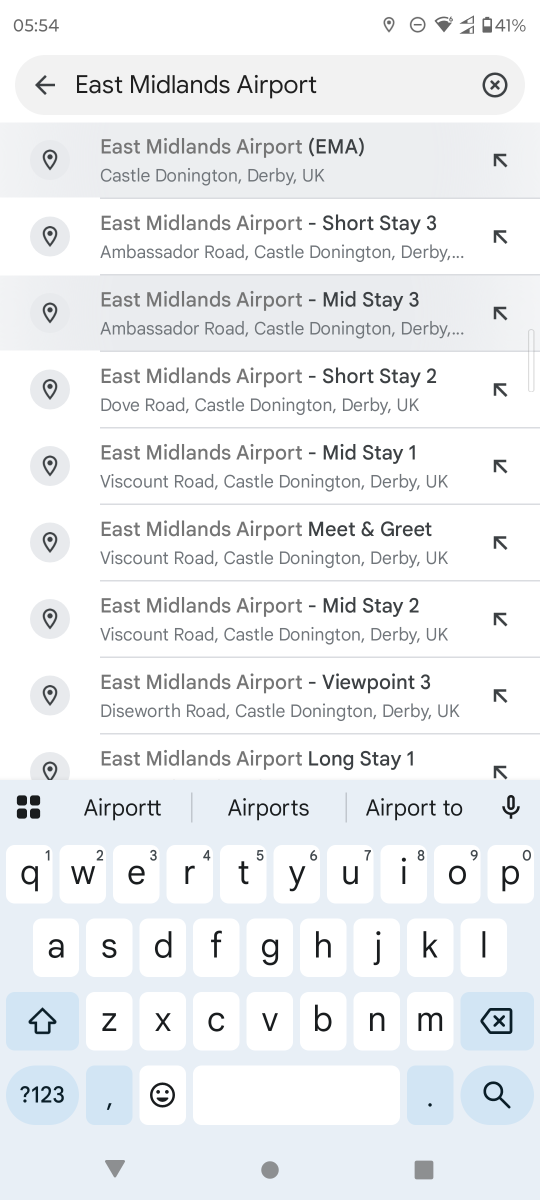The width and height of the screenshot is (540, 1200).
Task: Tap the location pin beside Meet & Greet
Action: click(50, 543)
